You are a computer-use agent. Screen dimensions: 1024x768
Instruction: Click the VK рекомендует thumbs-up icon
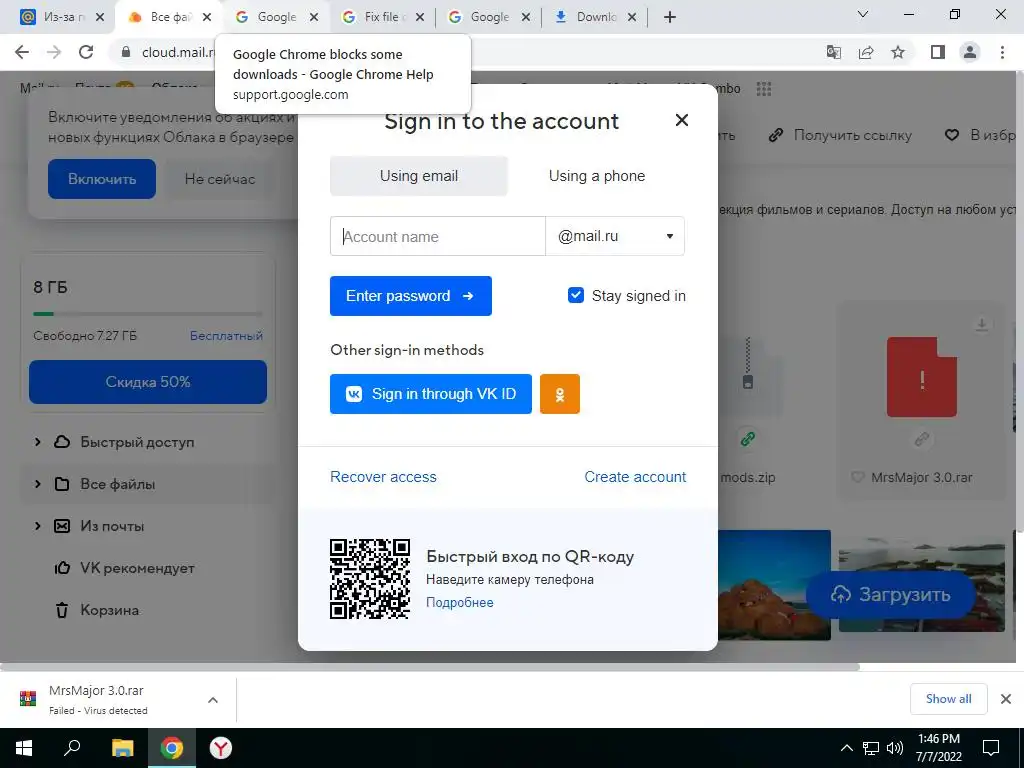click(x=62, y=568)
